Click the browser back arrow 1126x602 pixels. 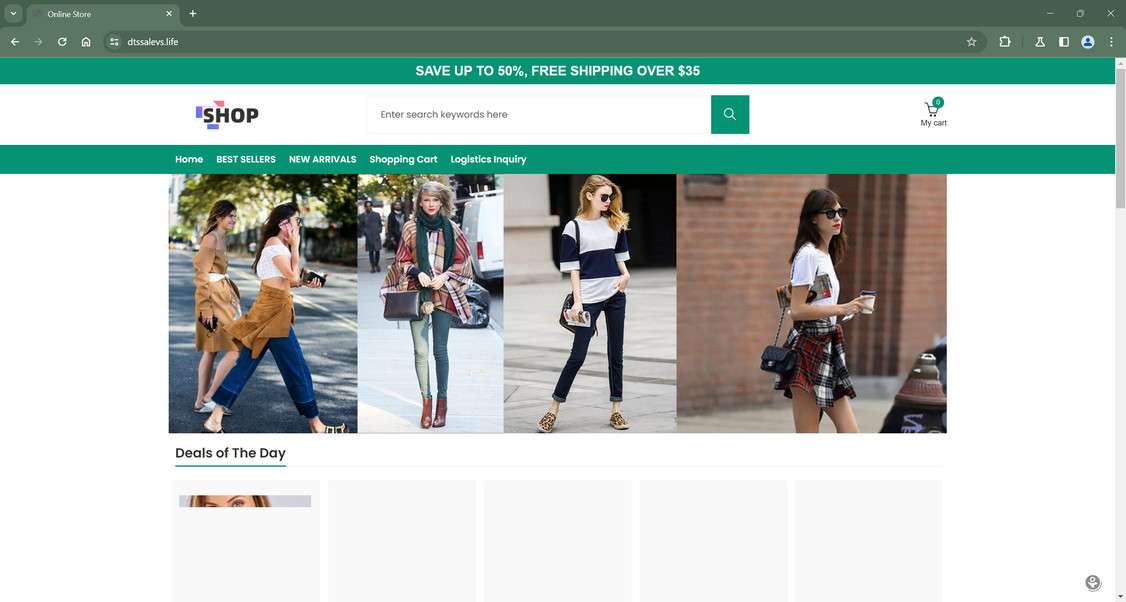coord(14,42)
